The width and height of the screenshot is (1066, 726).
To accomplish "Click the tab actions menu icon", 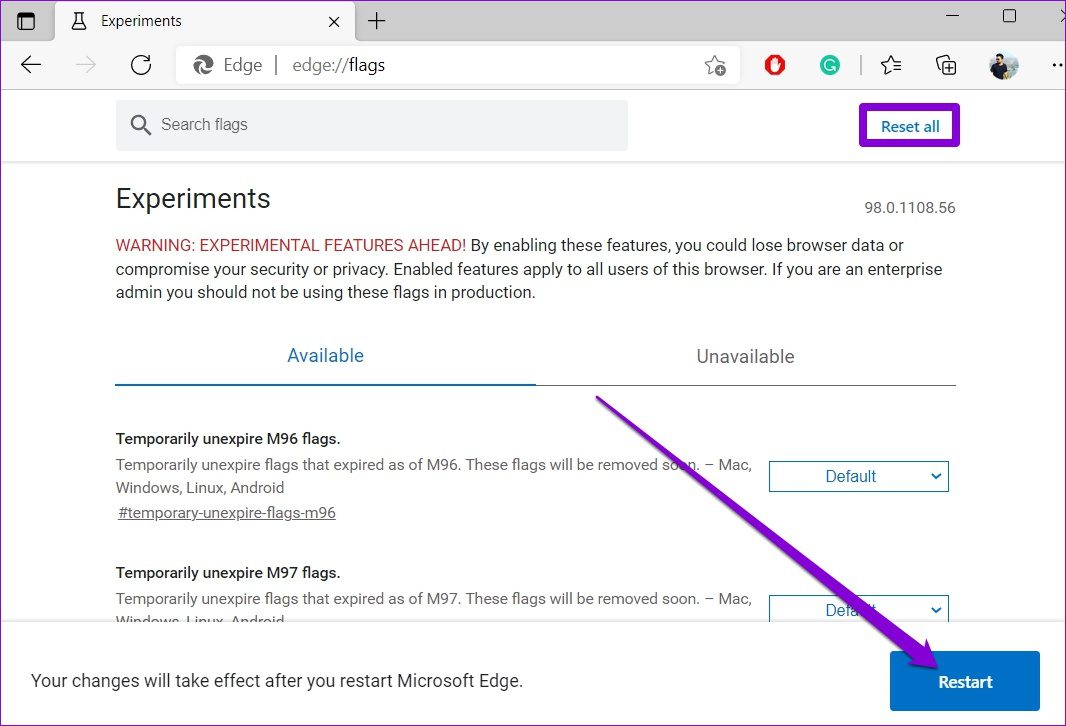I will (26, 21).
